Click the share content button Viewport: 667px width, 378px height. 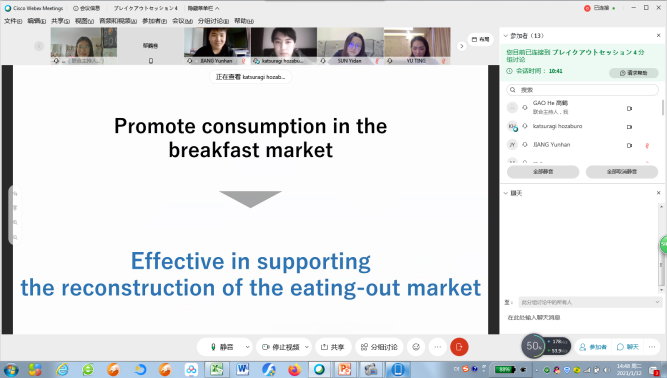pyautogui.click(x=333, y=347)
